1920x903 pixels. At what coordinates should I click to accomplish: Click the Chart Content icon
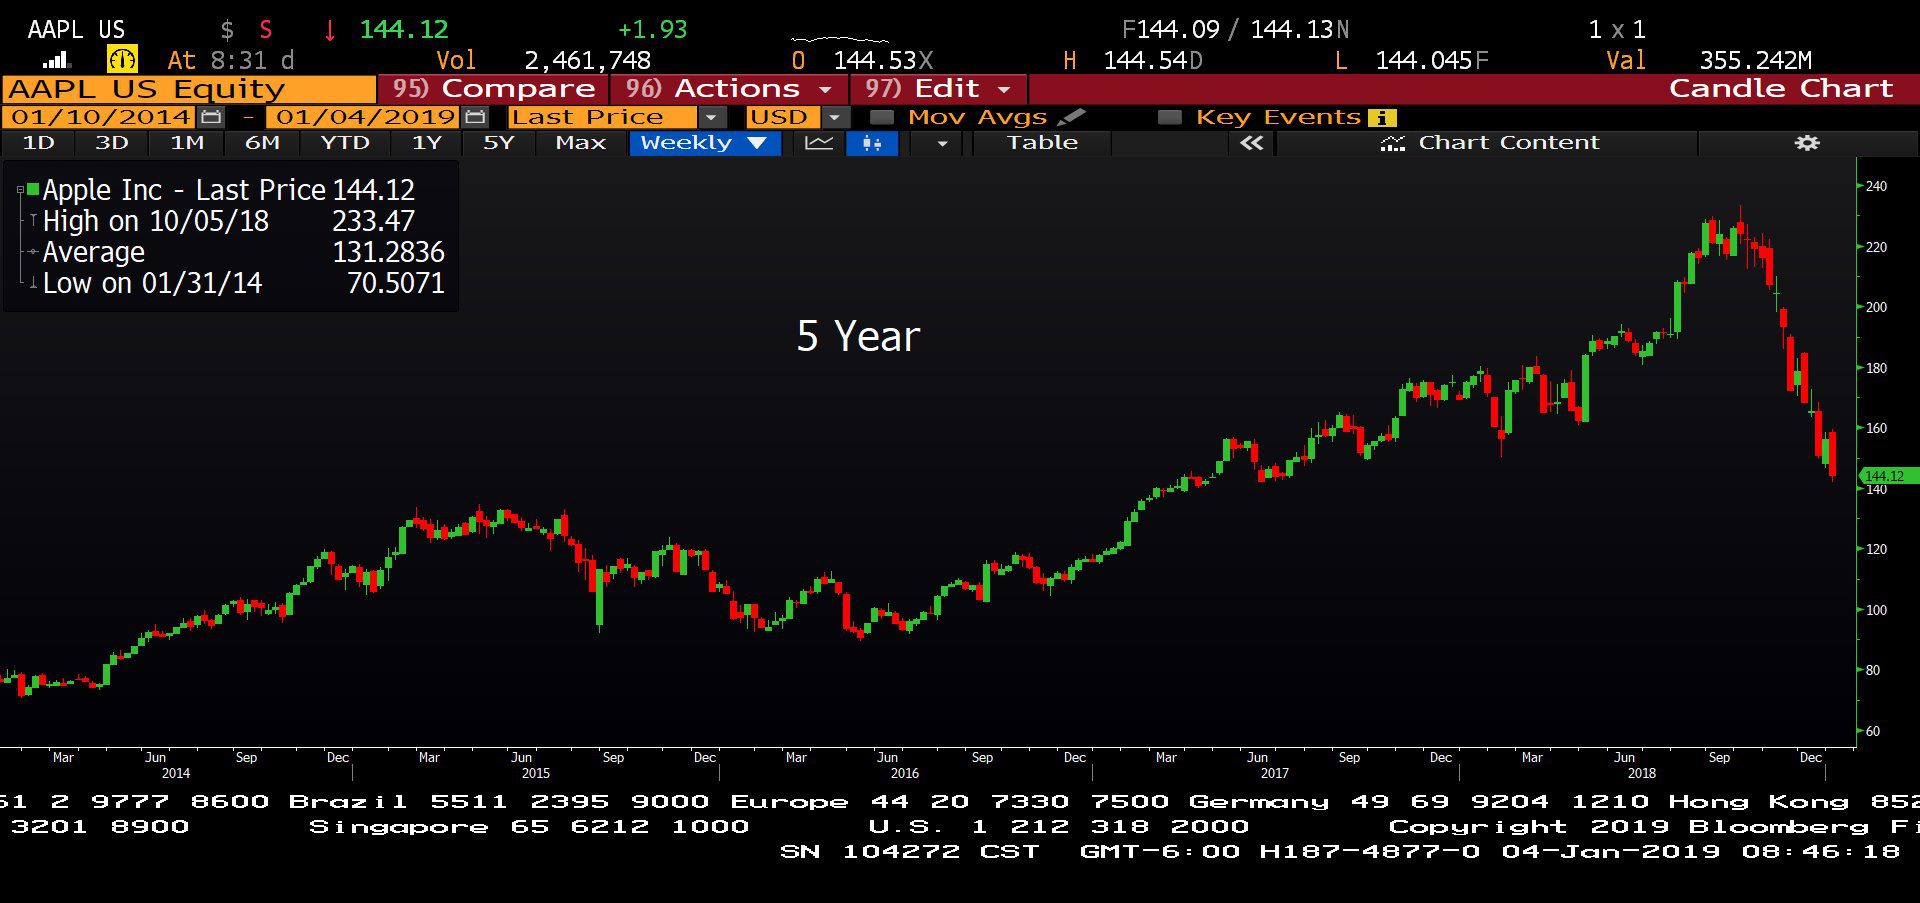click(x=1393, y=144)
